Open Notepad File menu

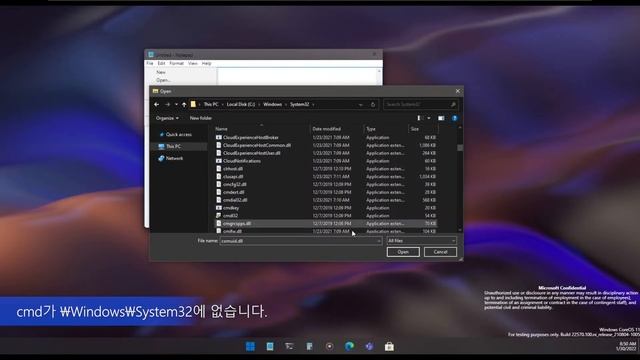(x=150, y=63)
